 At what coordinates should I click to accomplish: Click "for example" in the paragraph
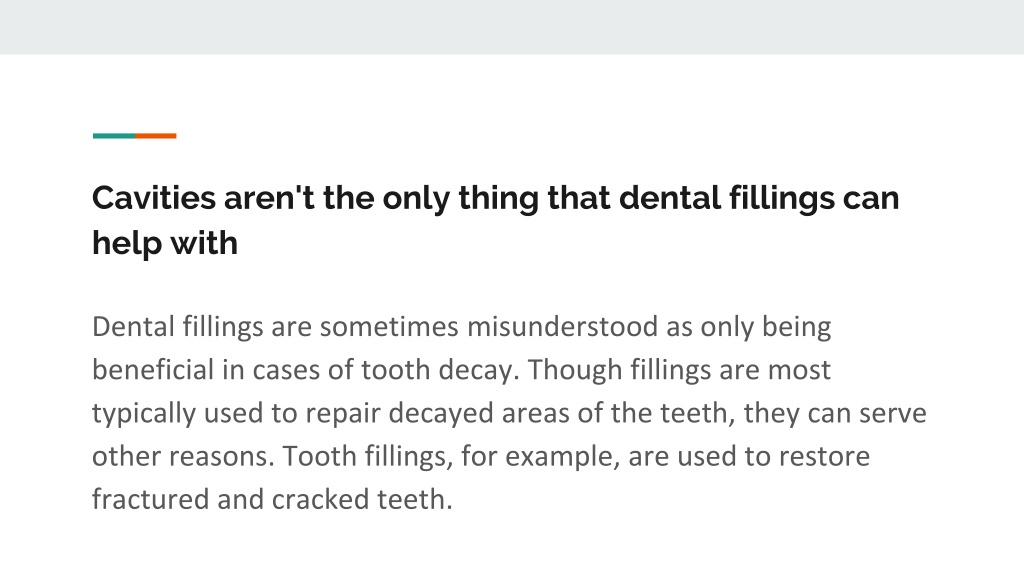pyautogui.click(x=537, y=456)
